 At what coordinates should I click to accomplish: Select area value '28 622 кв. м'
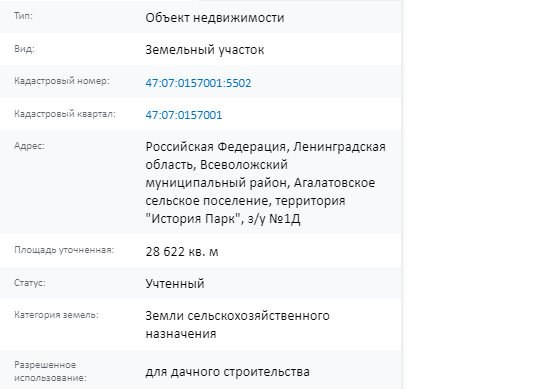tap(182, 252)
